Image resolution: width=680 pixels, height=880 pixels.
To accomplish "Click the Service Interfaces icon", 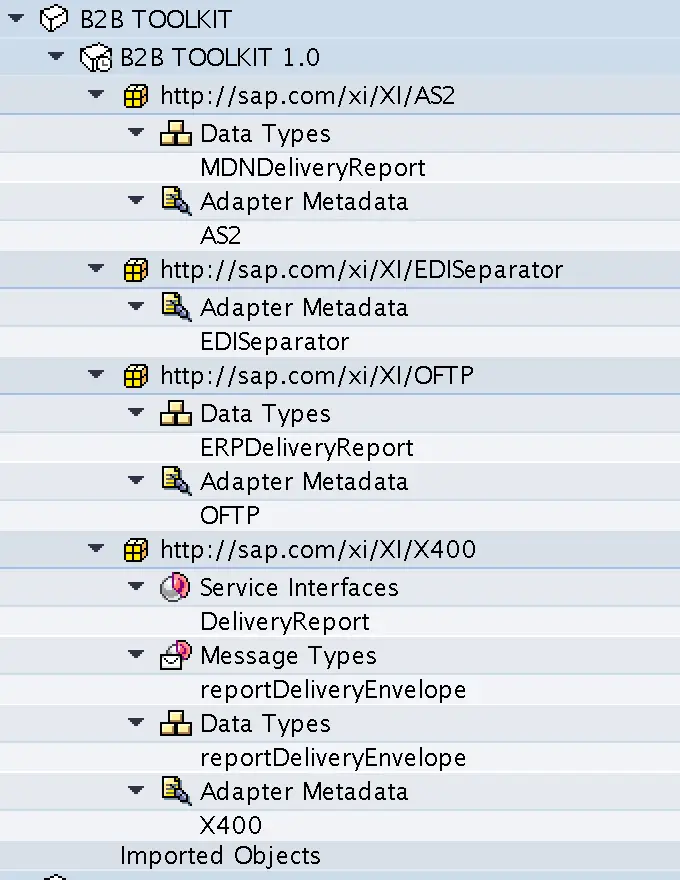I will [175, 587].
